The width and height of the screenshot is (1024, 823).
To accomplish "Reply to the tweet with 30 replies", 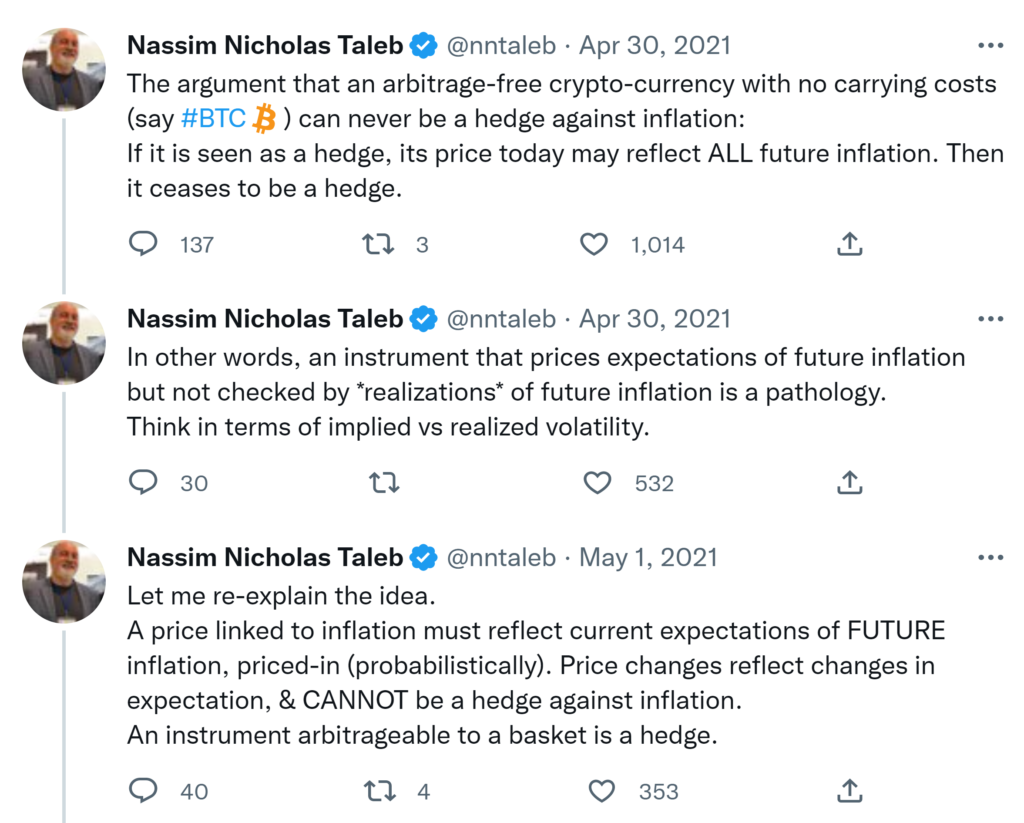I will [144, 483].
